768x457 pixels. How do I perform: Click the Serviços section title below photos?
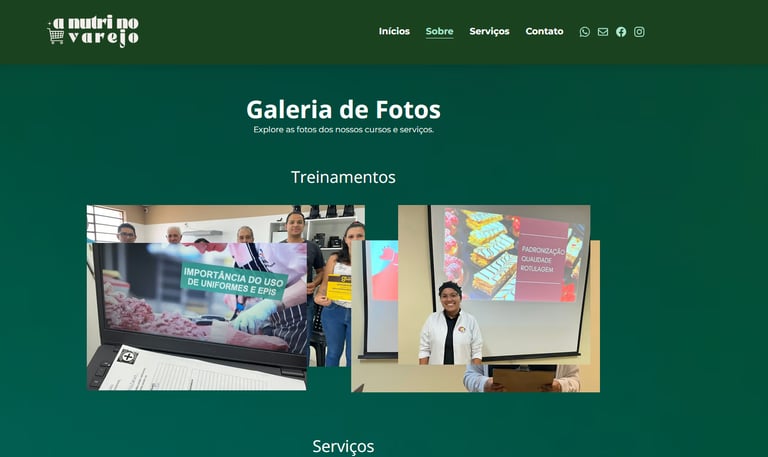pyautogui.click(x=343, y=446)
